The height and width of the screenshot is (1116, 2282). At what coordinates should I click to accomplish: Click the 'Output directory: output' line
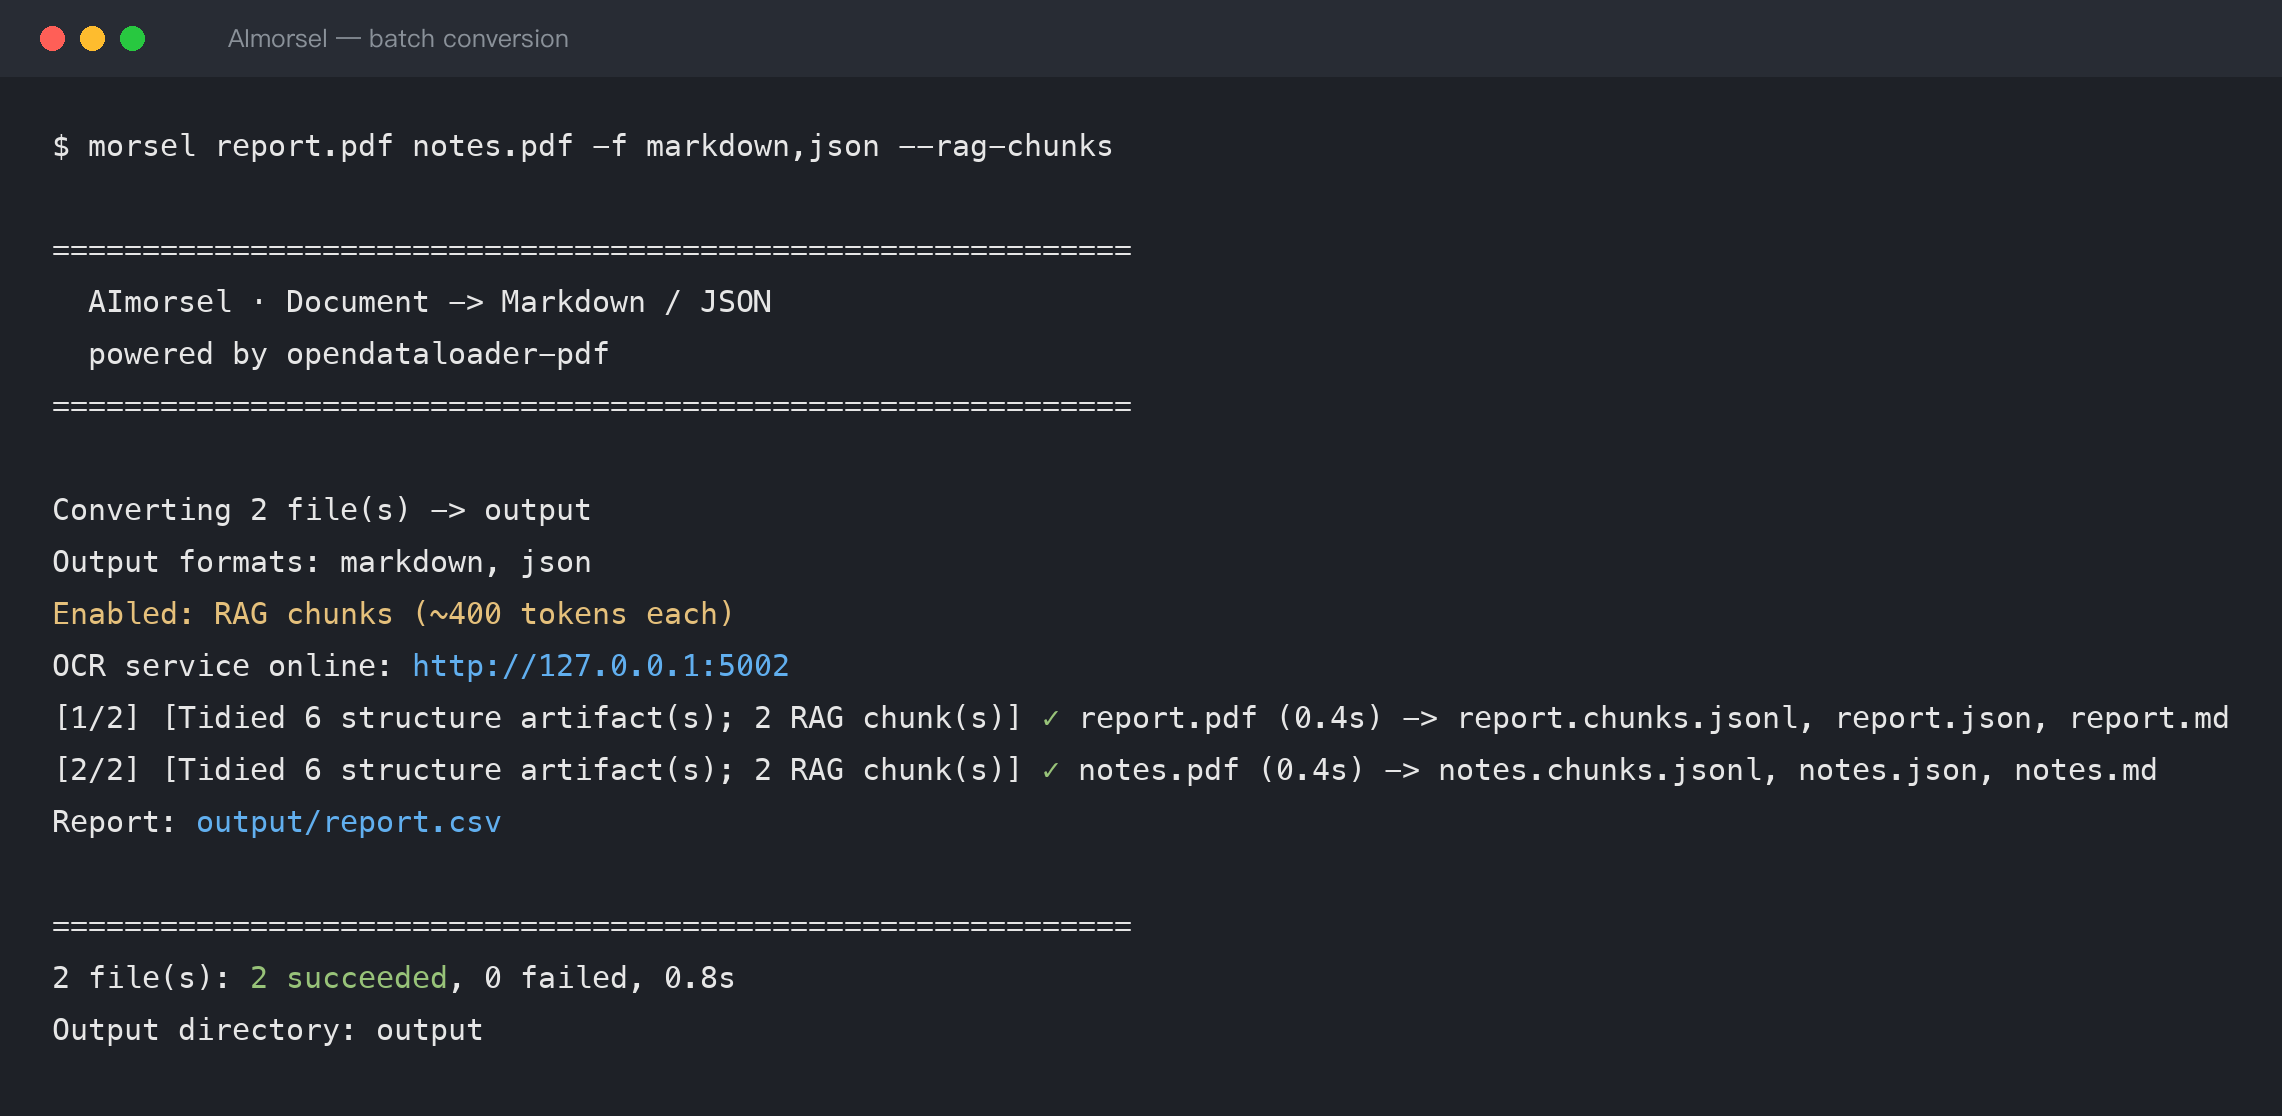268,1030
